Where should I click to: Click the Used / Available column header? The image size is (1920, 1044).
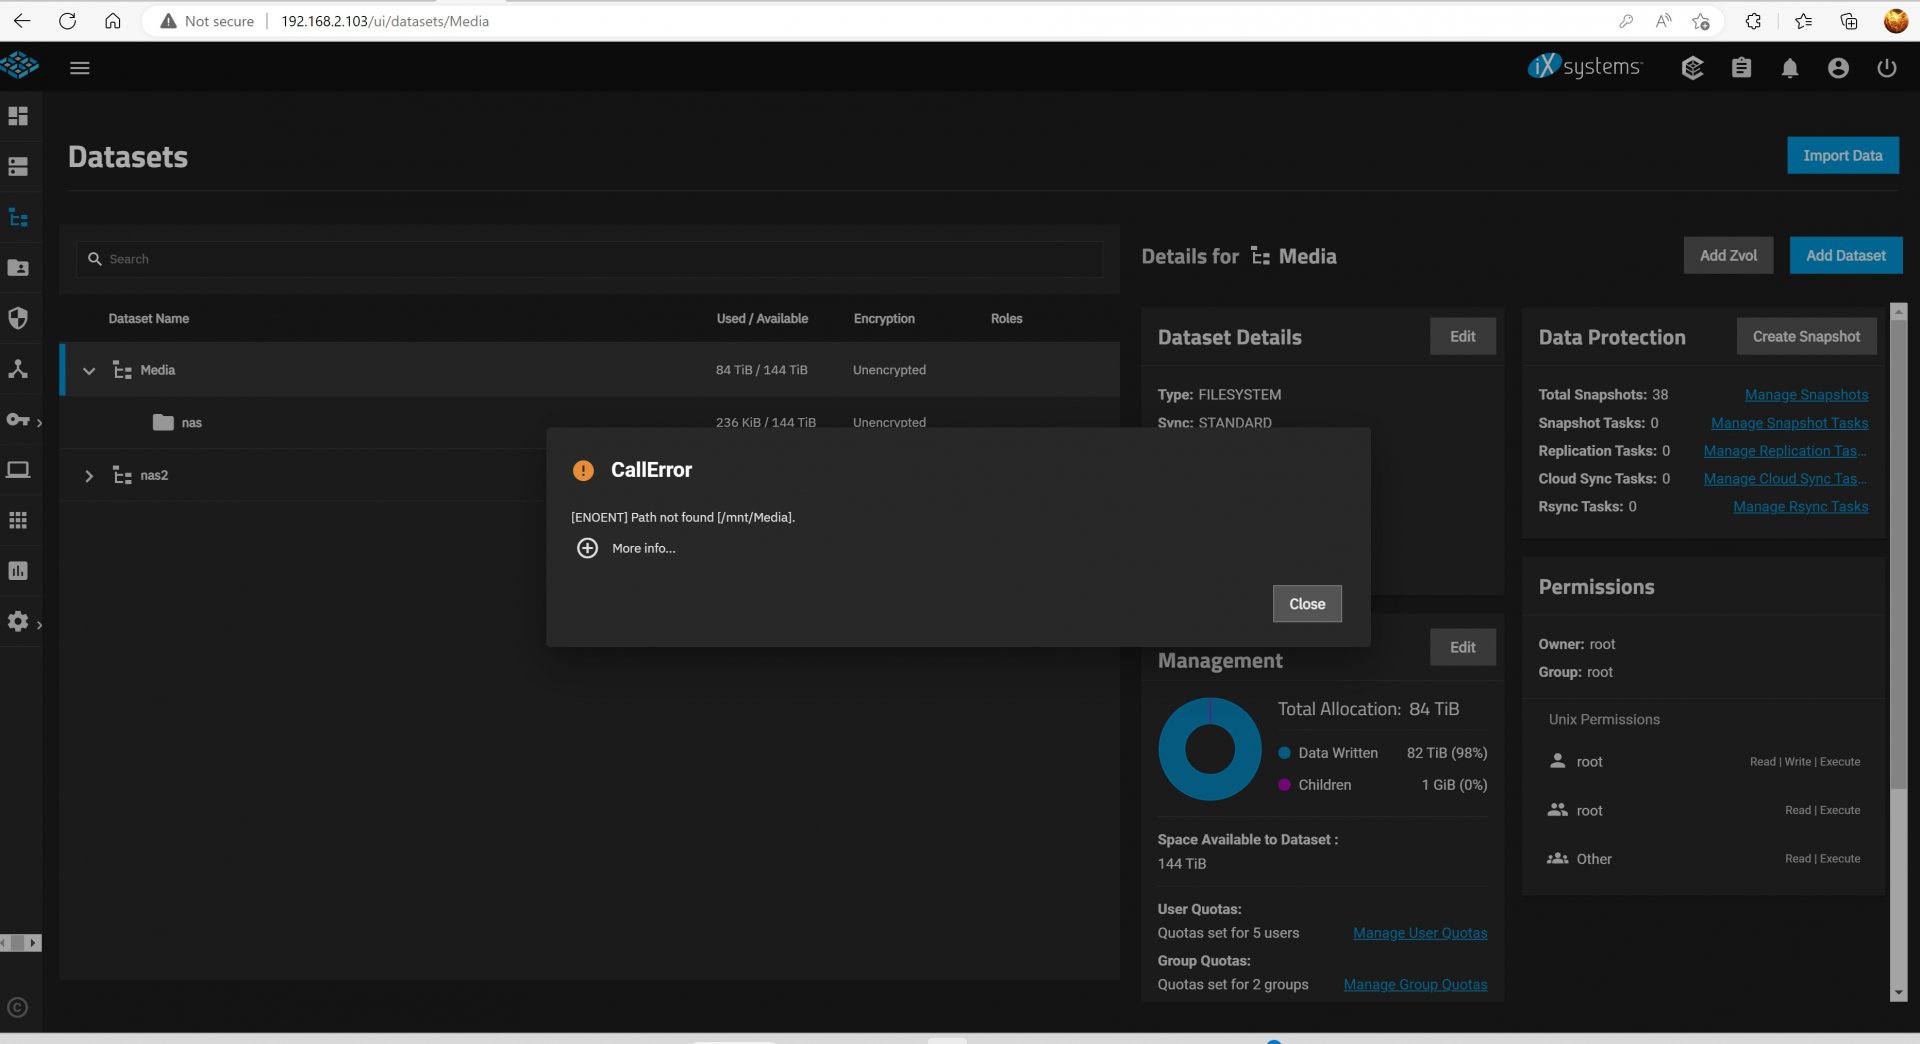pyautogui.click(x=762, y=319)
